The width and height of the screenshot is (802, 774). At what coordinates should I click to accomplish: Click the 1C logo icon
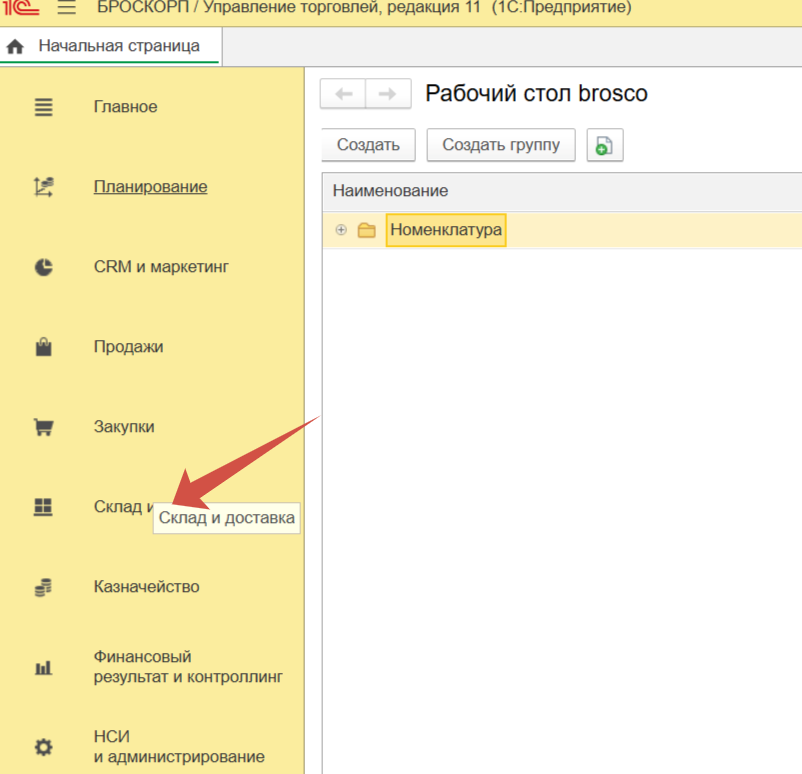click(x=20, y=7)
